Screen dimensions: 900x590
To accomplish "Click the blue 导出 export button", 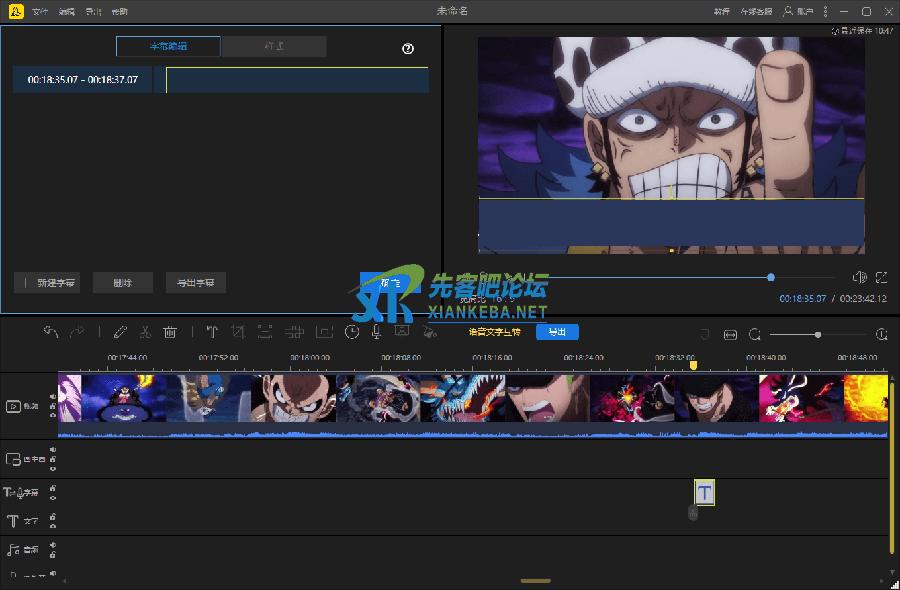I will [x=557, y=331].
